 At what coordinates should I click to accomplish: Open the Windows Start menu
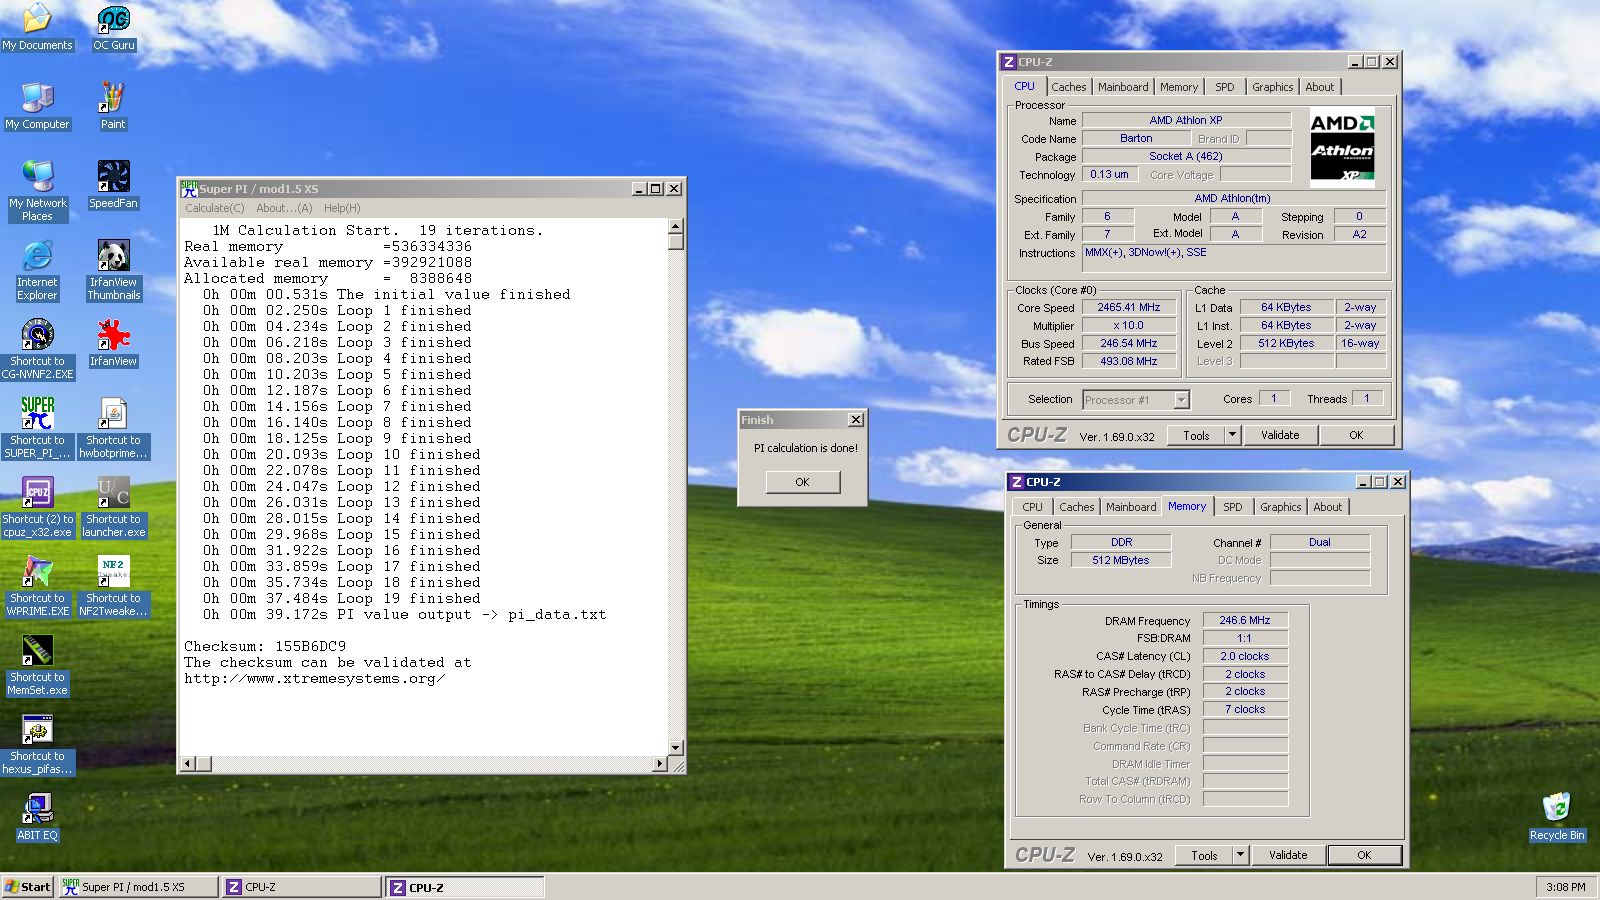(28, 887)
